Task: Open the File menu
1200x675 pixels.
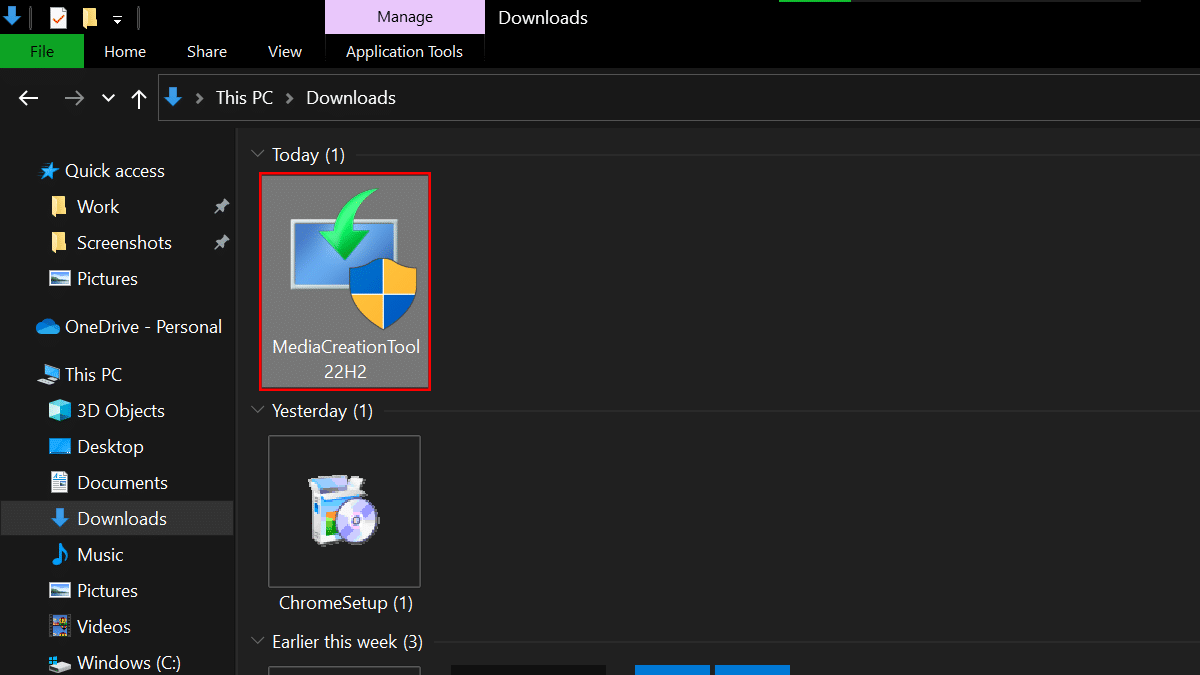Action: (x=42, y=51)
